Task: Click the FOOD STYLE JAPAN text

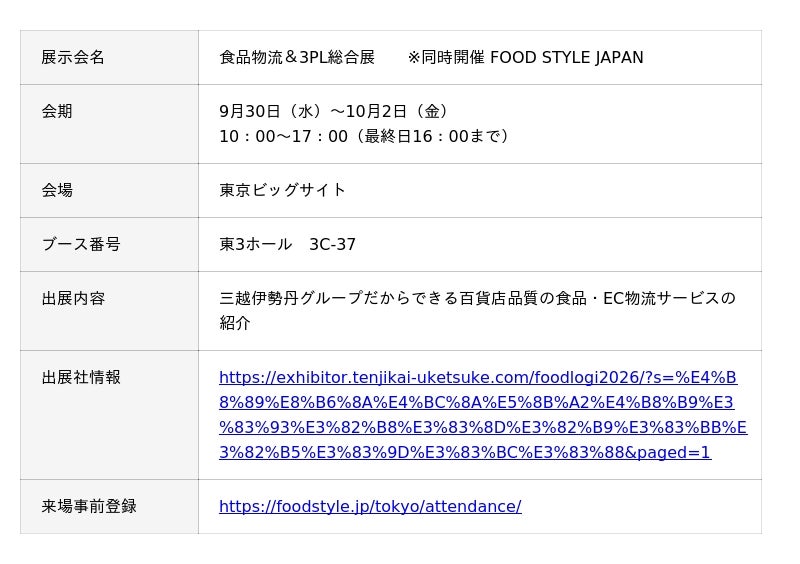Action: click(x=566, y=57)
